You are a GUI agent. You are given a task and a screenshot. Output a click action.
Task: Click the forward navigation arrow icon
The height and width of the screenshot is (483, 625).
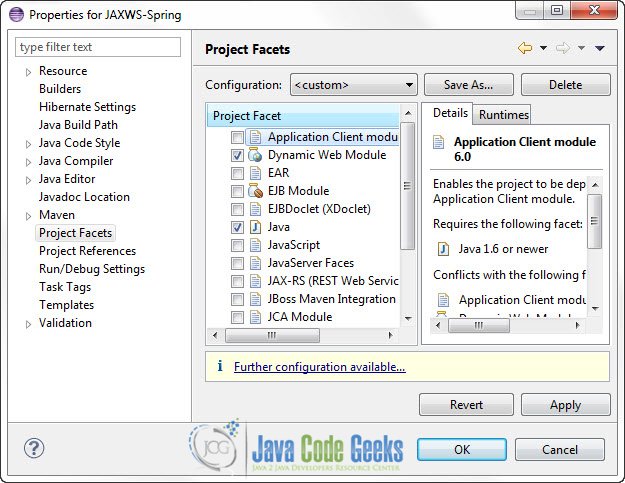[562, 48]
